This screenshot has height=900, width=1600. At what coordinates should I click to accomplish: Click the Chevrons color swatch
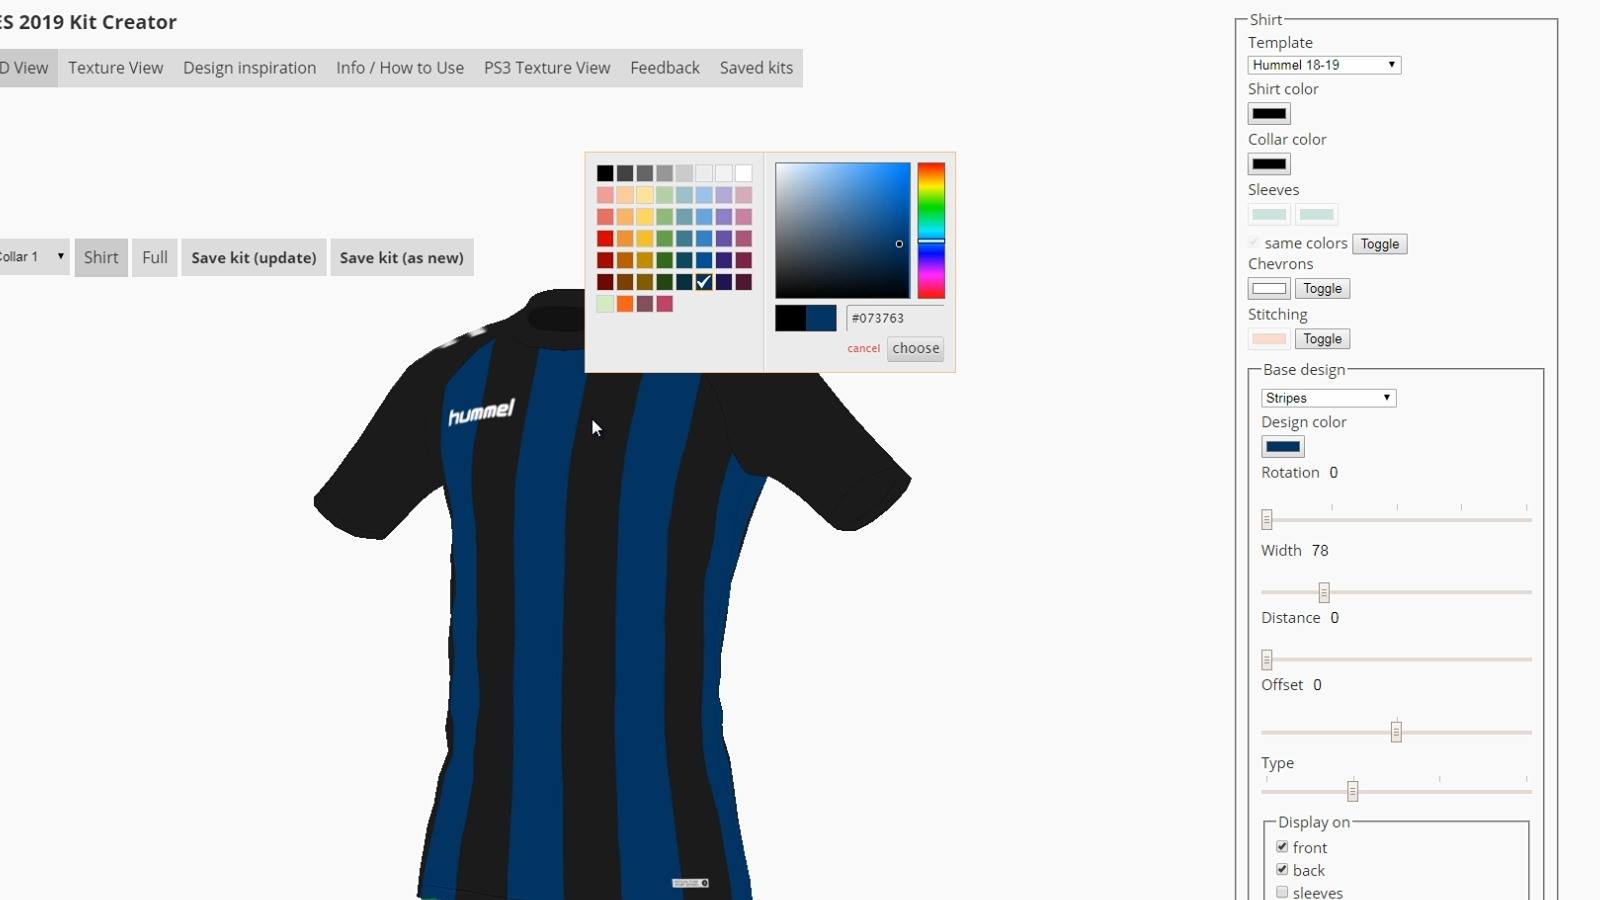pos(1269,289)
